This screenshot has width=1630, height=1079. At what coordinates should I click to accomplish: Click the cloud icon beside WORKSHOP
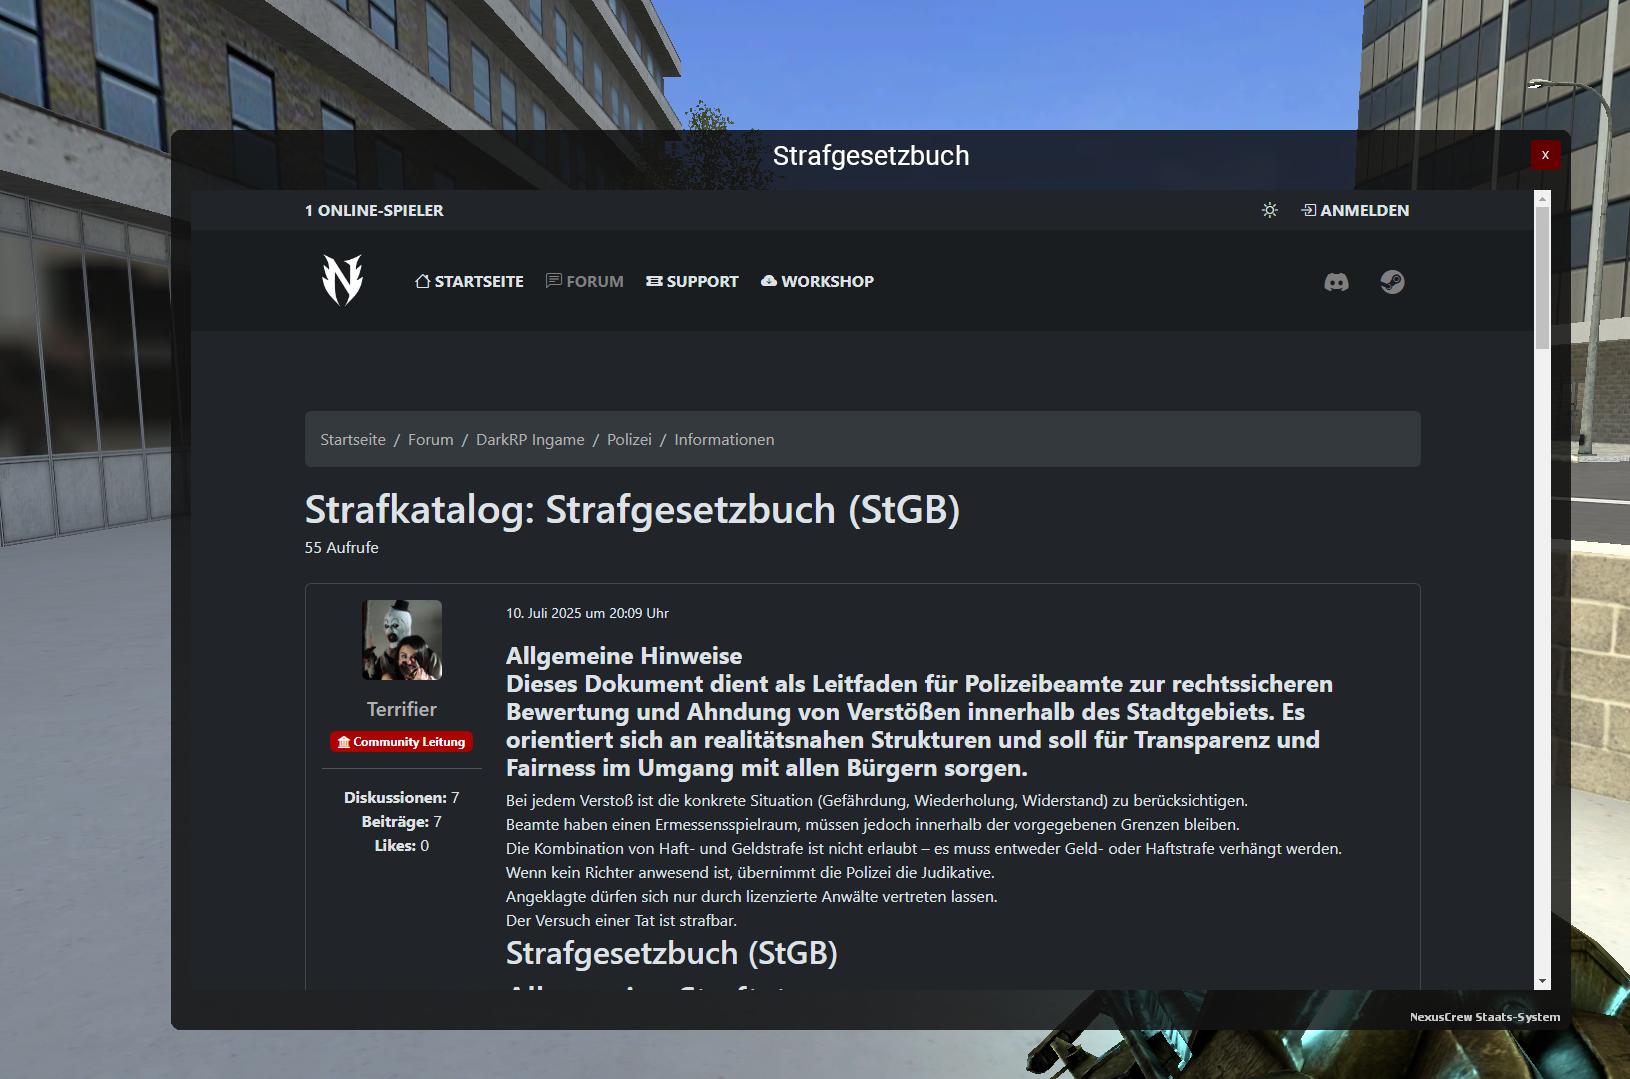(767, 281)
